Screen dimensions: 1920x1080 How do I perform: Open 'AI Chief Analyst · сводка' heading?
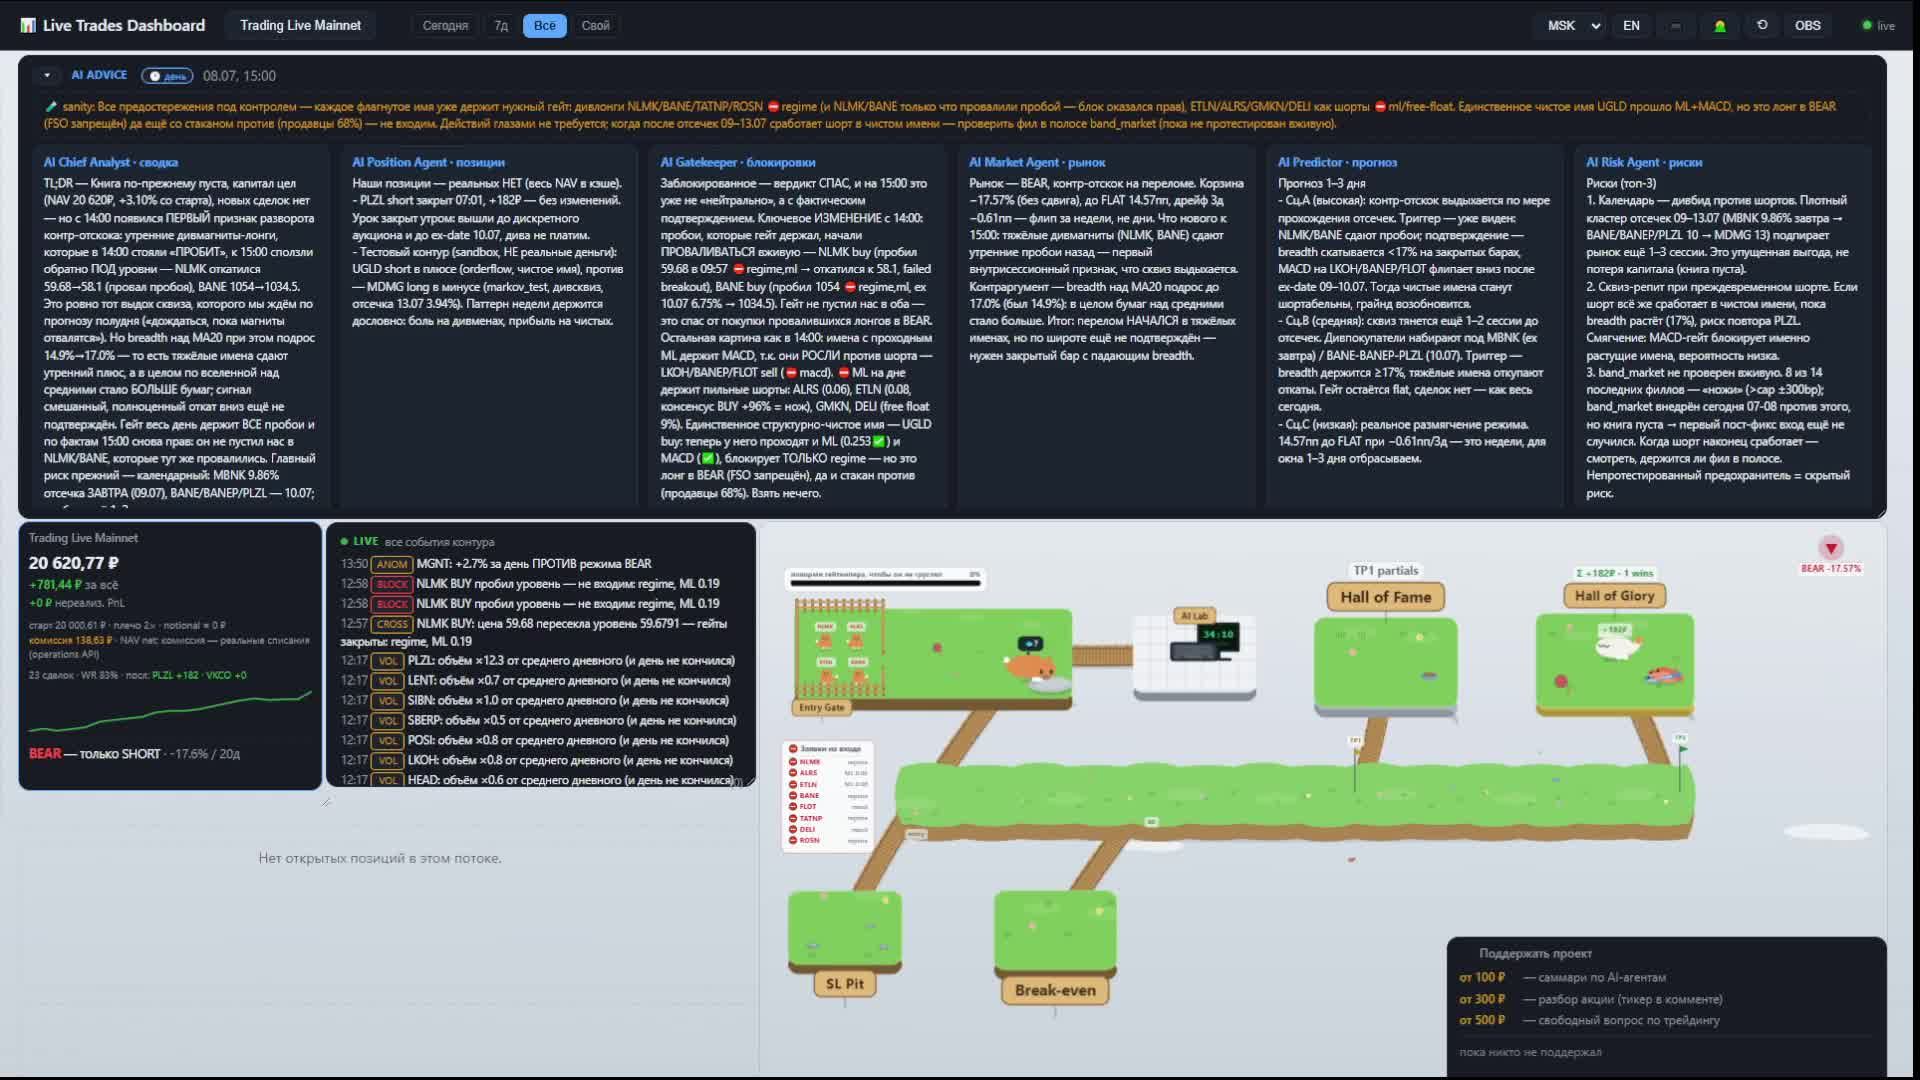[111, 162]
